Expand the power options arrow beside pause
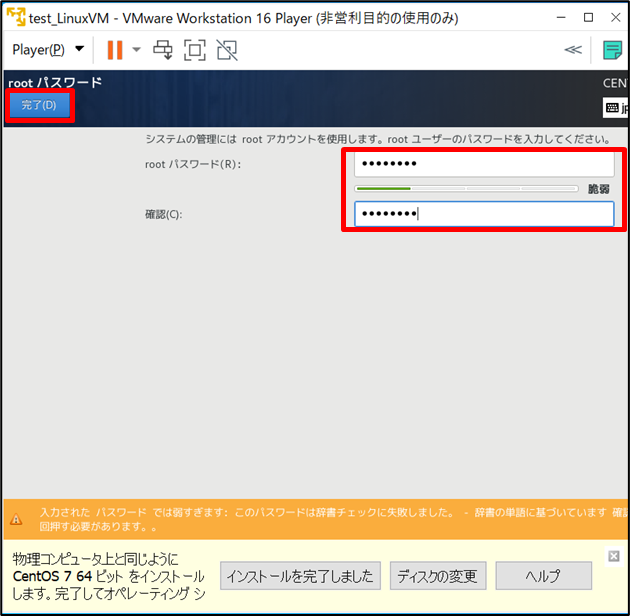 click(x=137, y=50)
